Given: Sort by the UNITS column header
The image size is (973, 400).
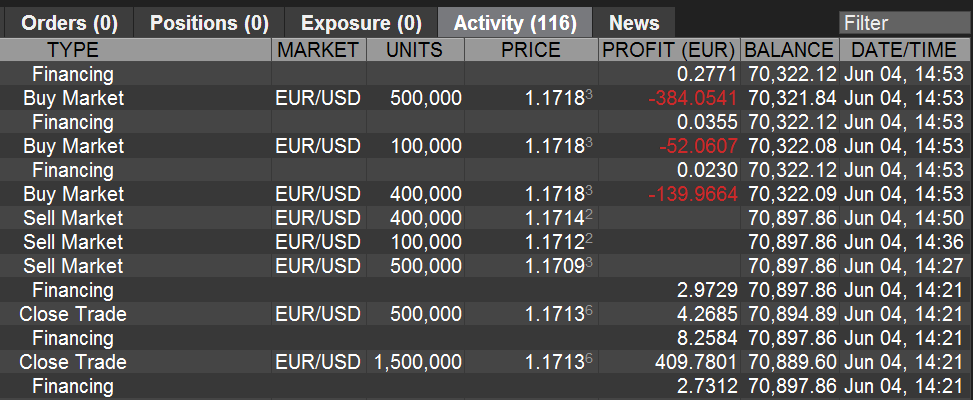Looking at the screenshot, I should [x=414, y=50].
